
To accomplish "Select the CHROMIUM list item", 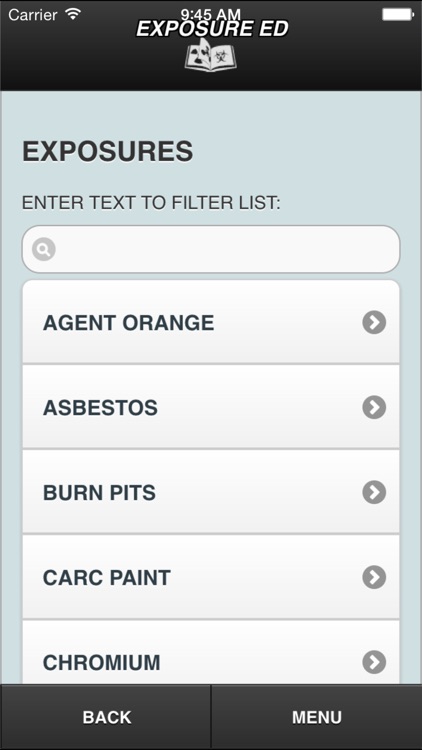I will pyautogui.click(x=211, y=652).
